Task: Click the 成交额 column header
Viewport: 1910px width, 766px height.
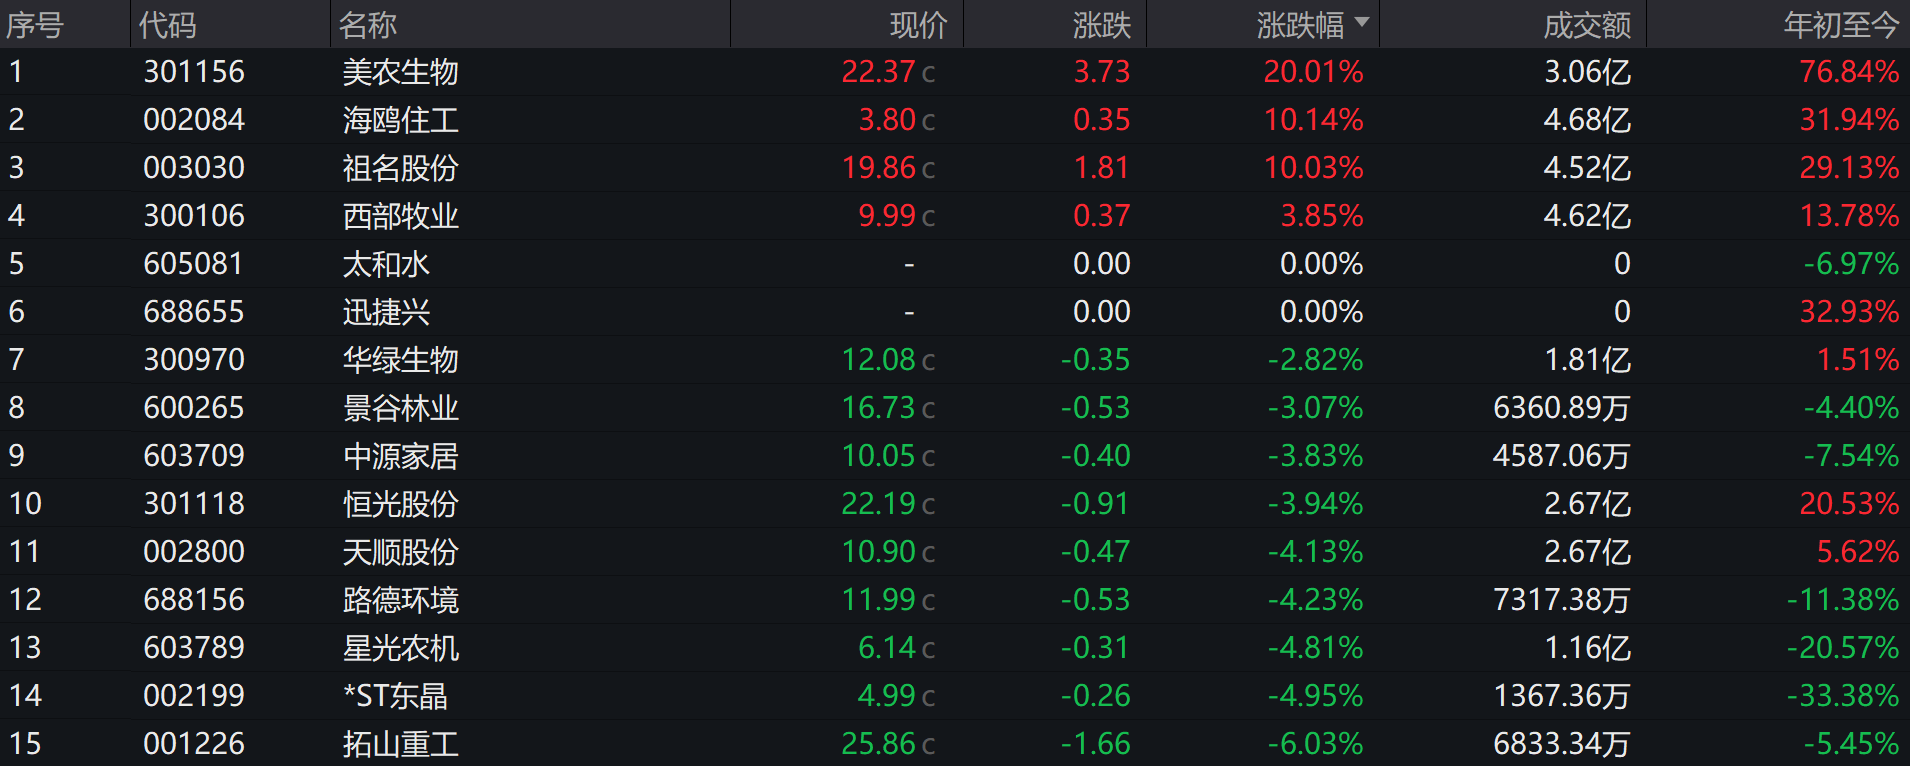Action: pyautogui.click(x=1586, y=25)
